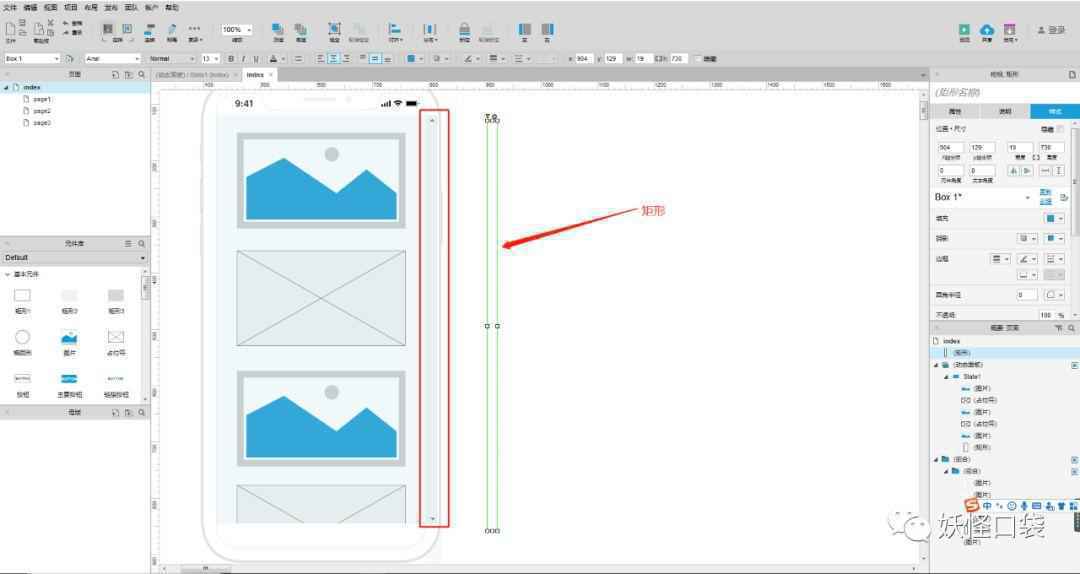
Task: Search masters panel magnifier icon
Action: (141, 412)
